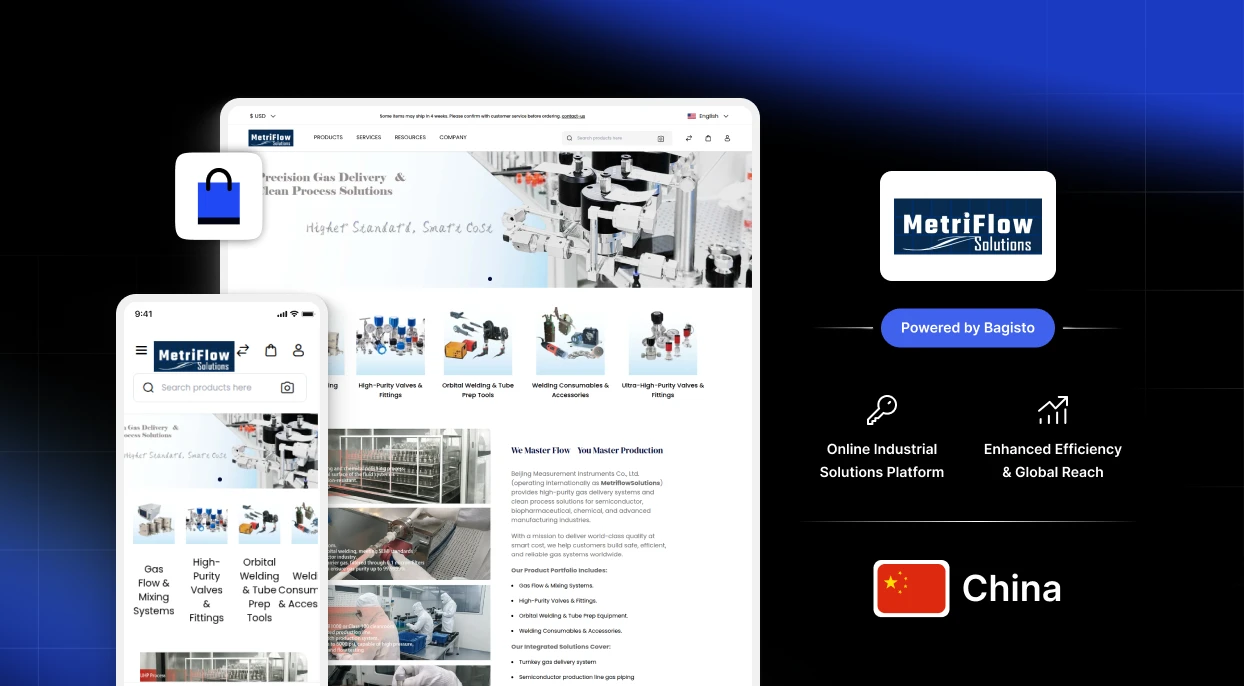Open the shopping bag icon on the phone
Viewport: 1244px width, 686px height.
tap(271, 350)
